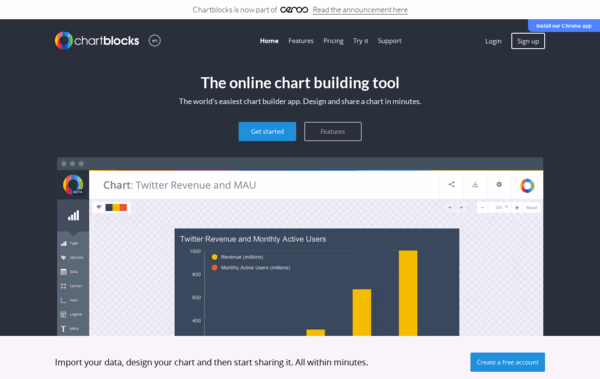The image size is (600, 379).
Task: Click the orange-red palette swatch
Action: pos(123,207)
